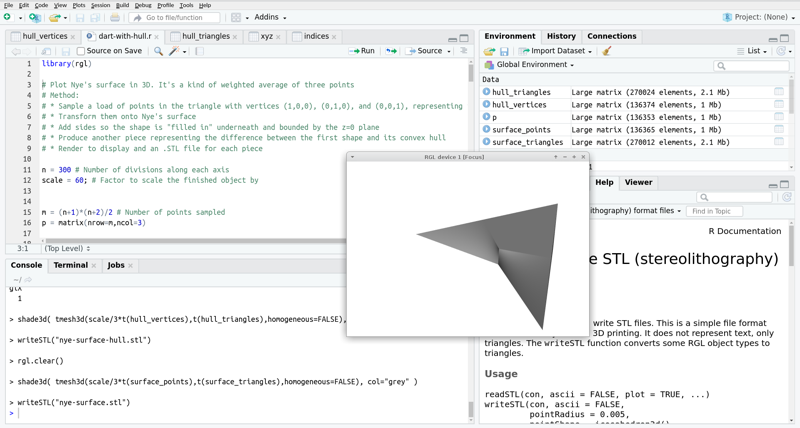Image resolution: width=800 pixels, height=428 pixels.
Task: Open the Global Environment dropdown
Action: point(533,65)
